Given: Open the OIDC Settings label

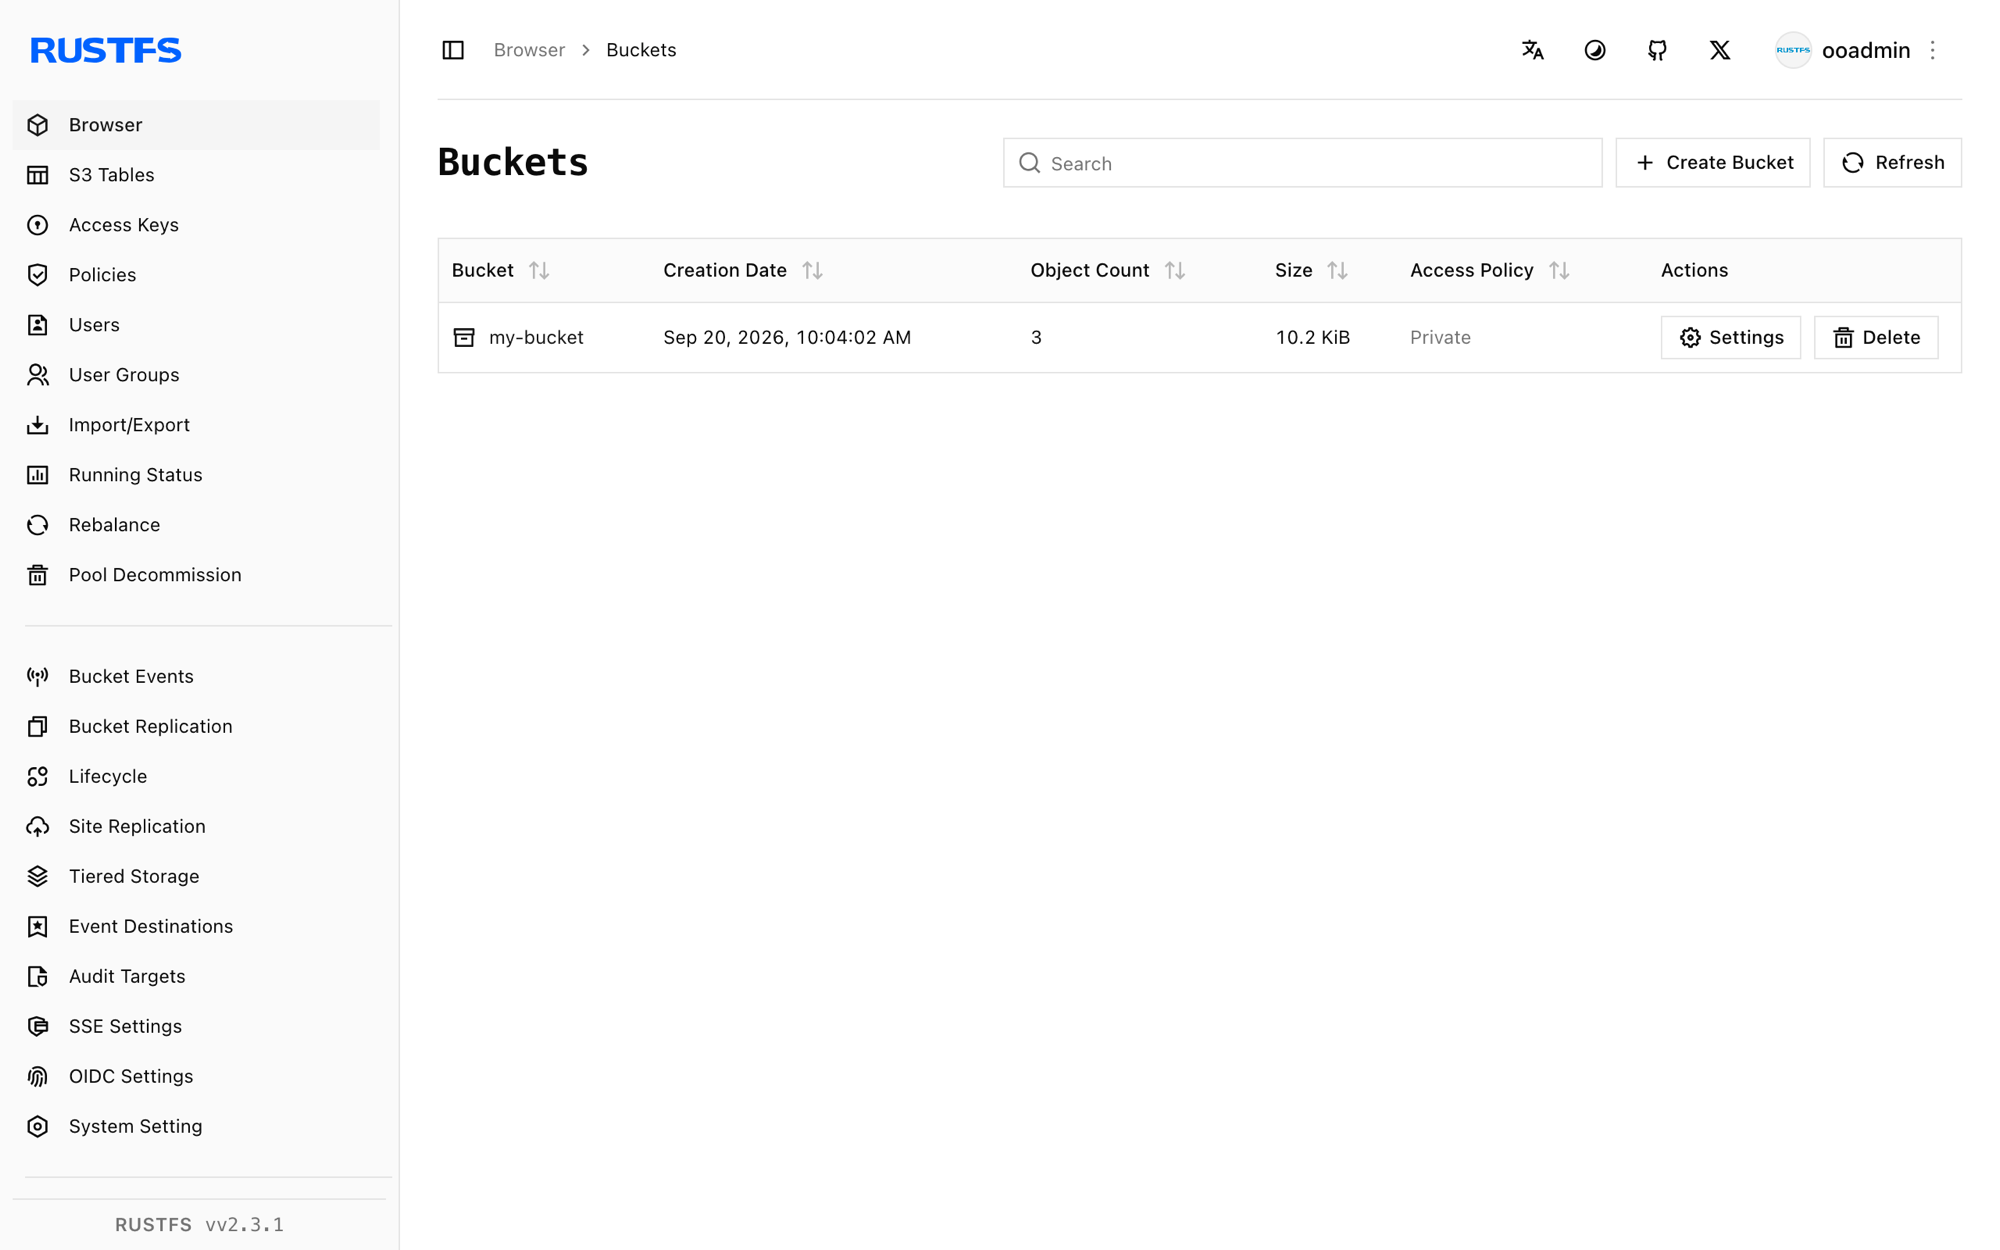Looking at the screenshot, I should pyautogui.click(x=131, y=1077).
